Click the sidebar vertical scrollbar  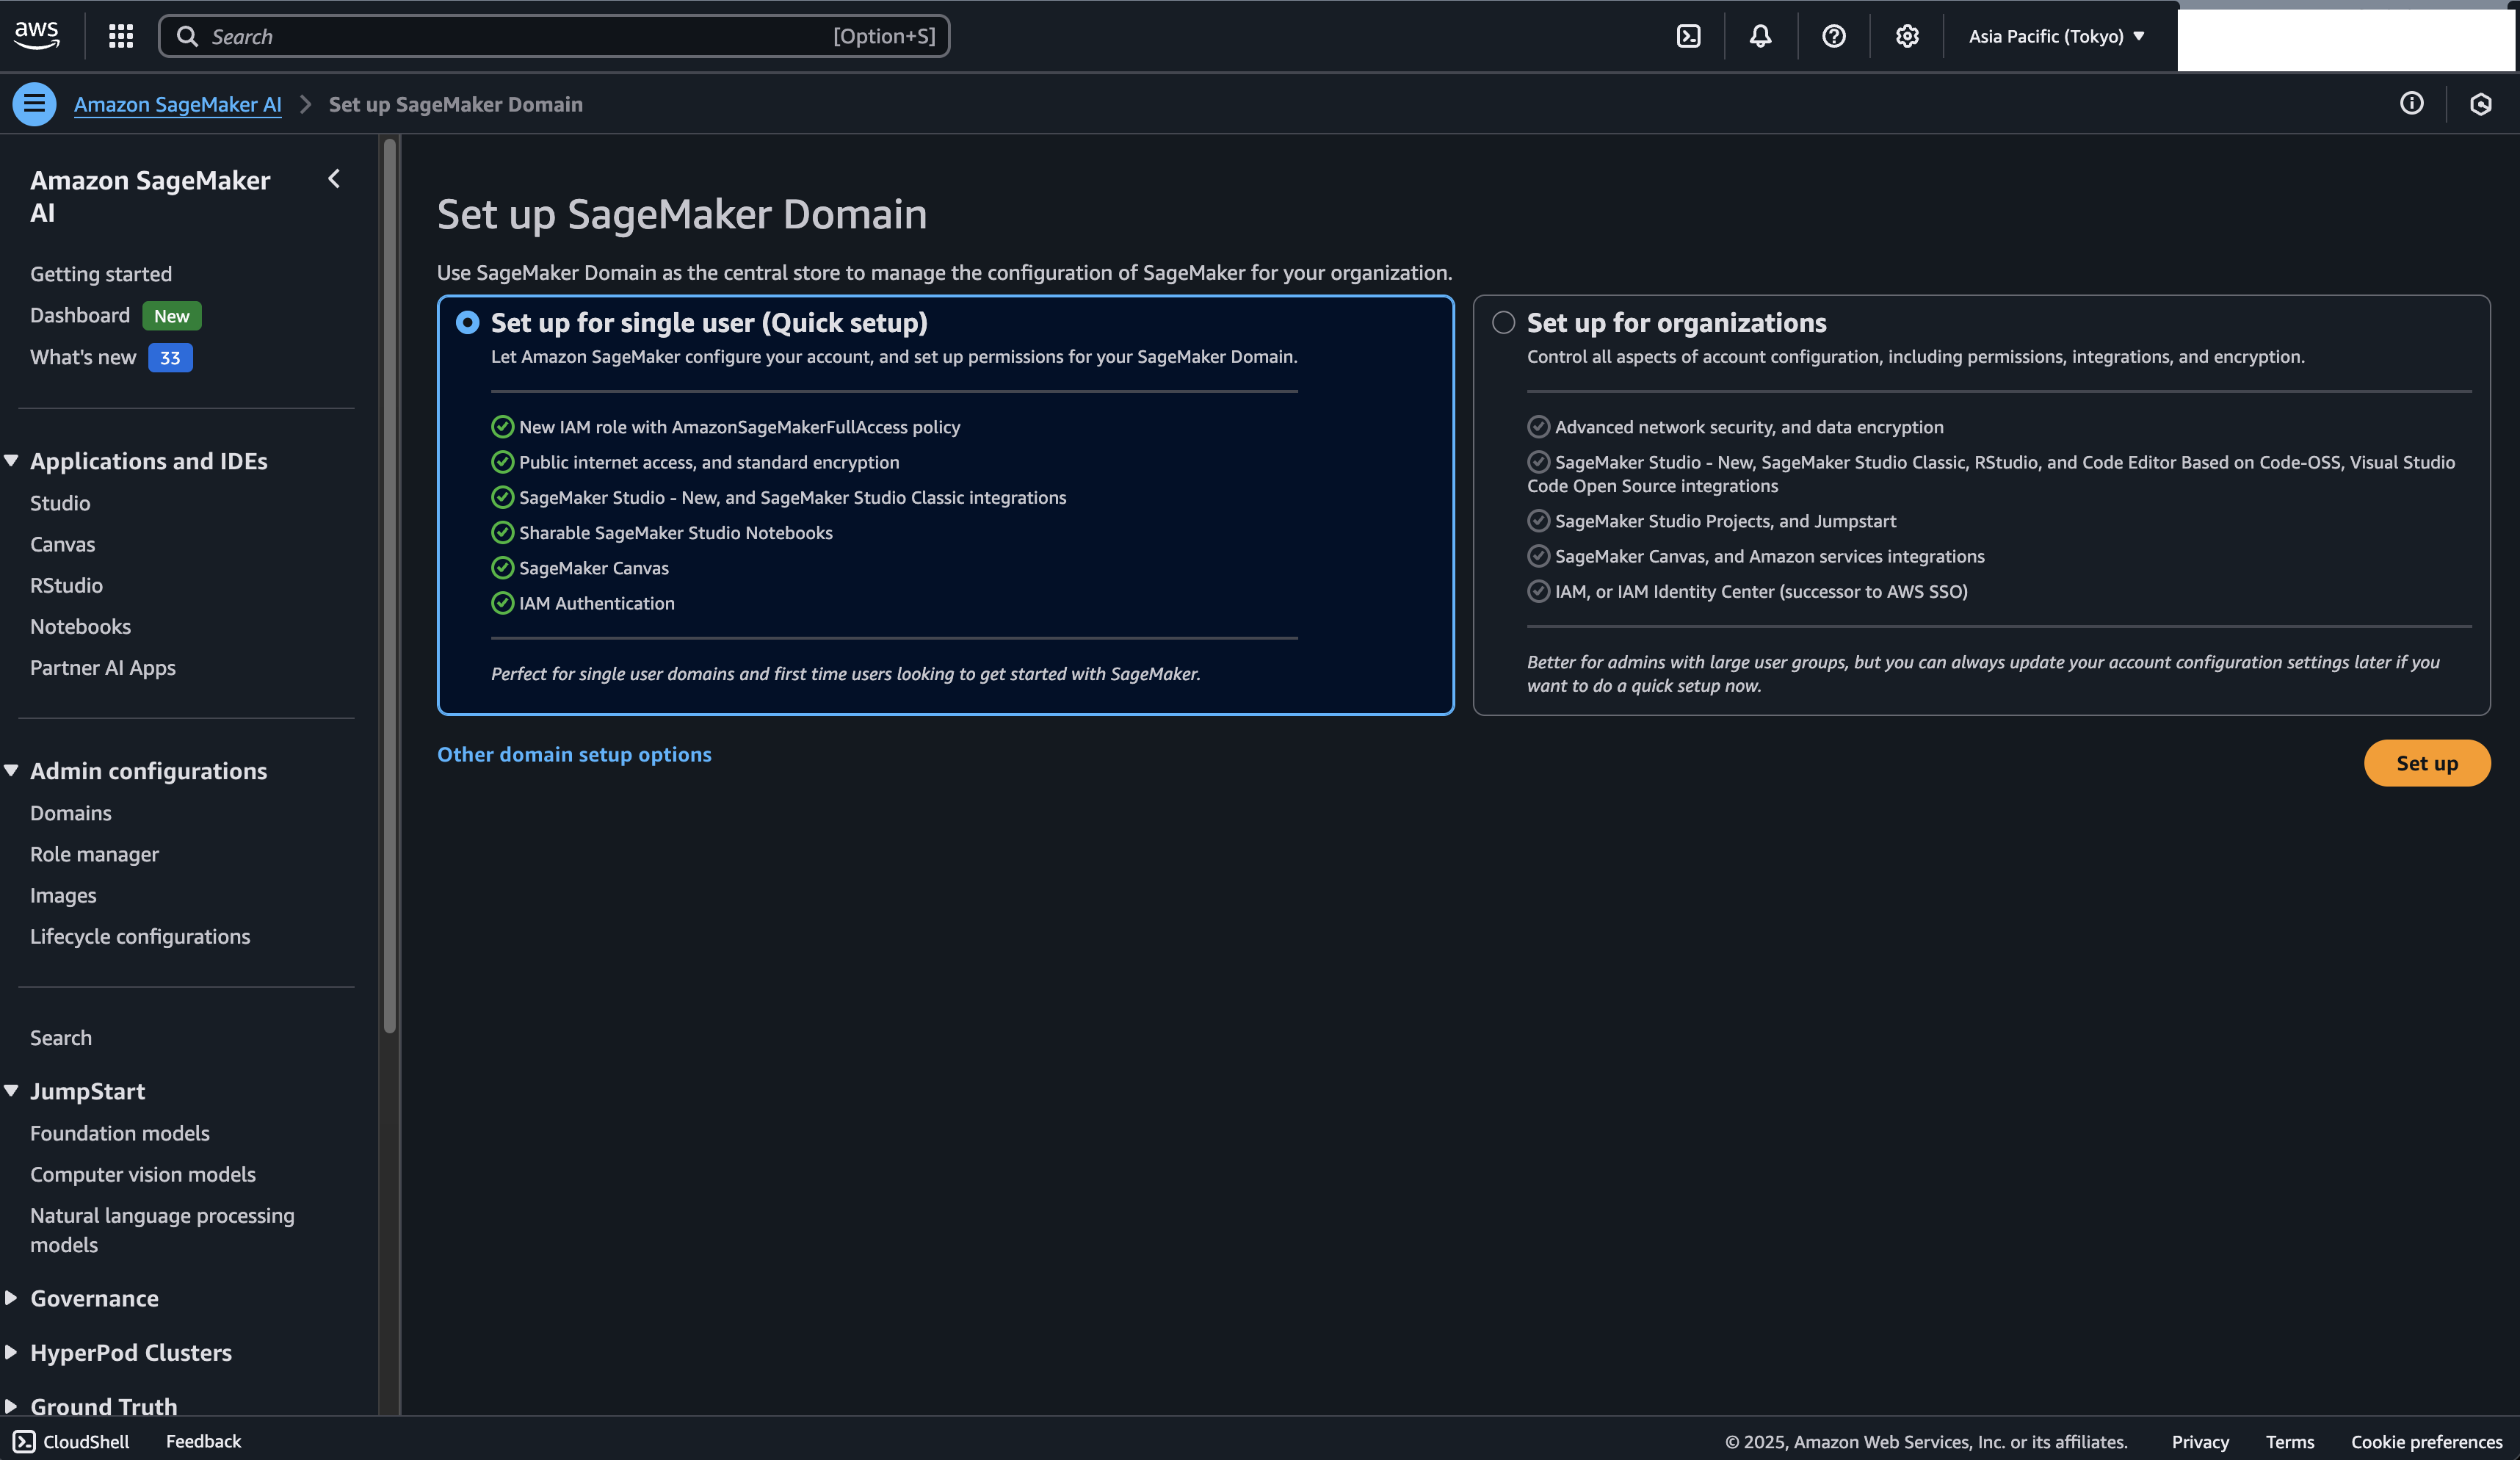390,585
